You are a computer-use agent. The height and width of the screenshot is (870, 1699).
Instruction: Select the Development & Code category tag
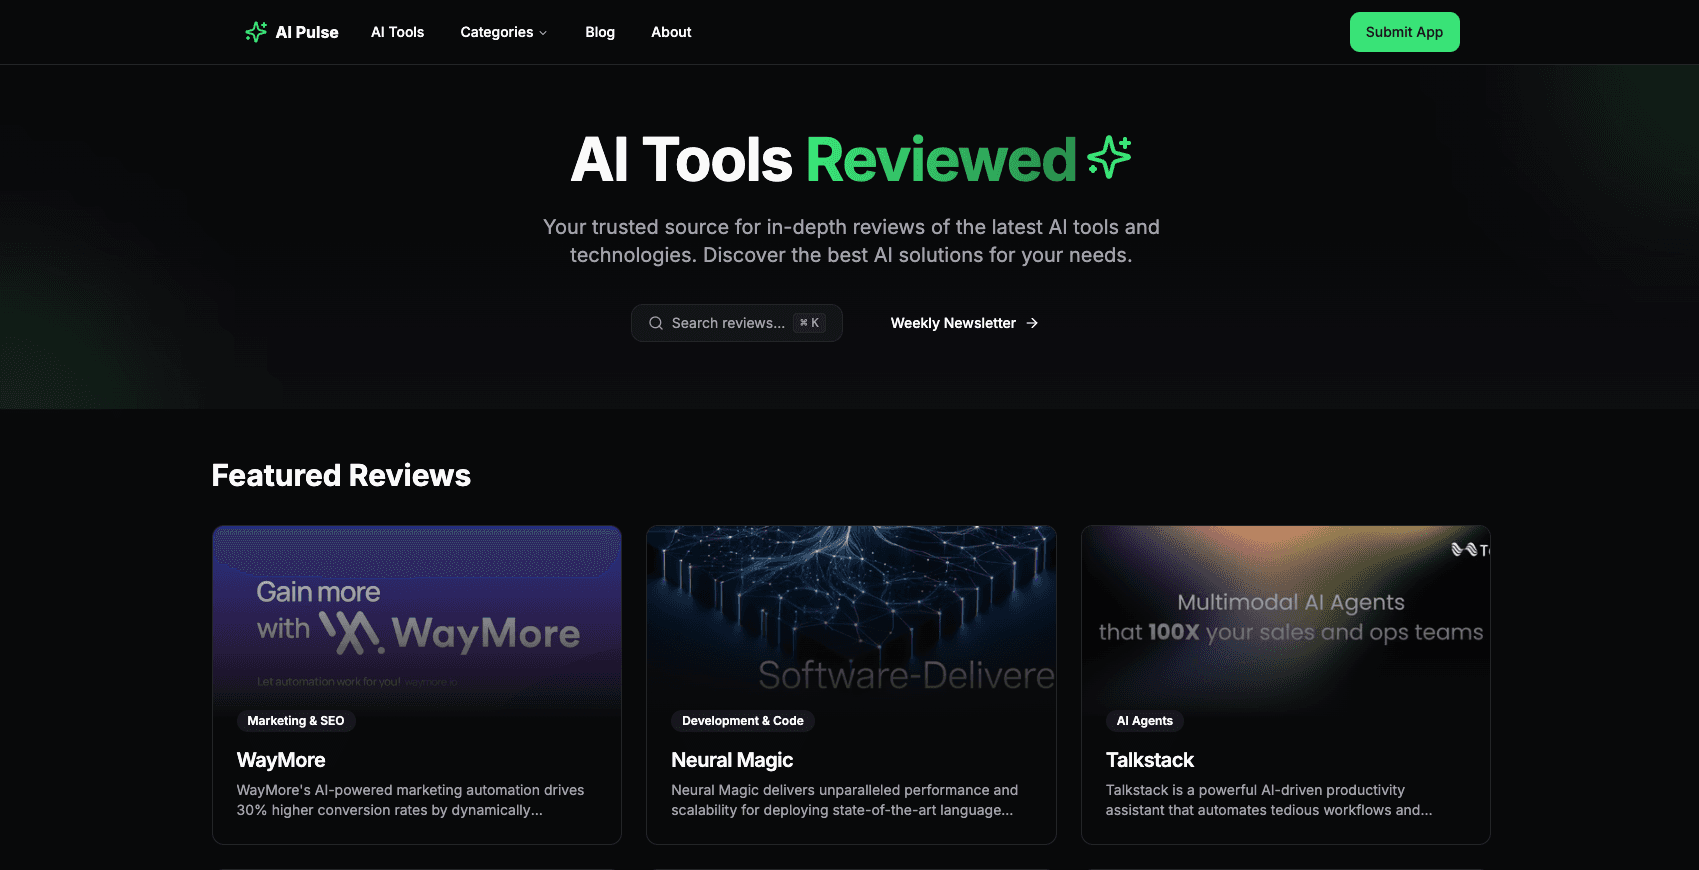click(x=743, y=721)
